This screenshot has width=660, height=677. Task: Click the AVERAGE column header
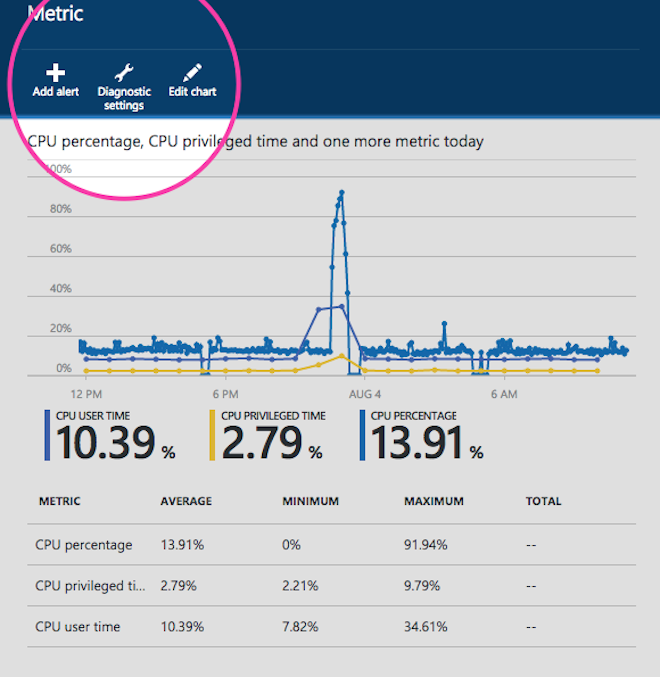(x=186, y=501)
